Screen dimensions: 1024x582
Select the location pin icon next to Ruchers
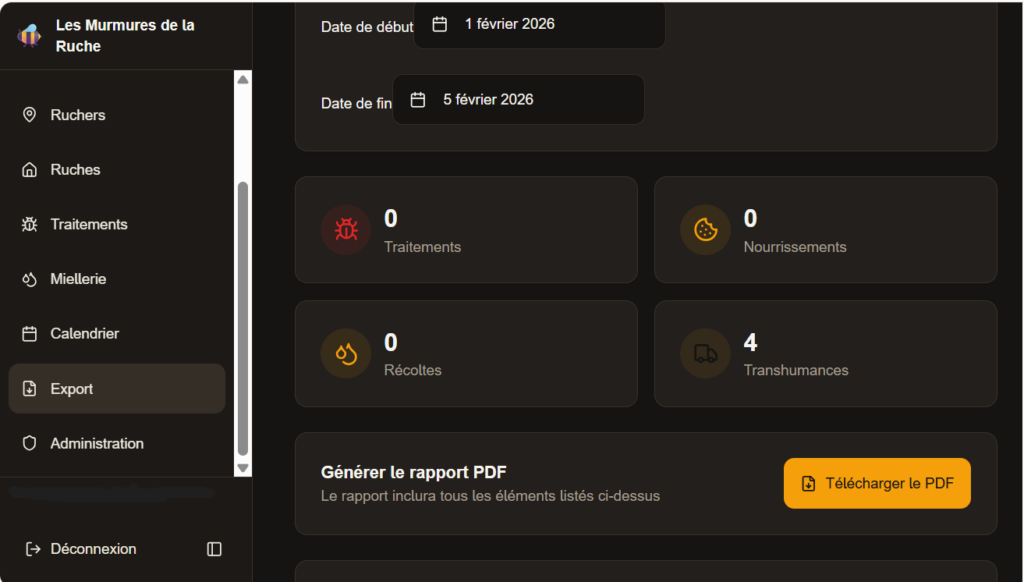30,115
